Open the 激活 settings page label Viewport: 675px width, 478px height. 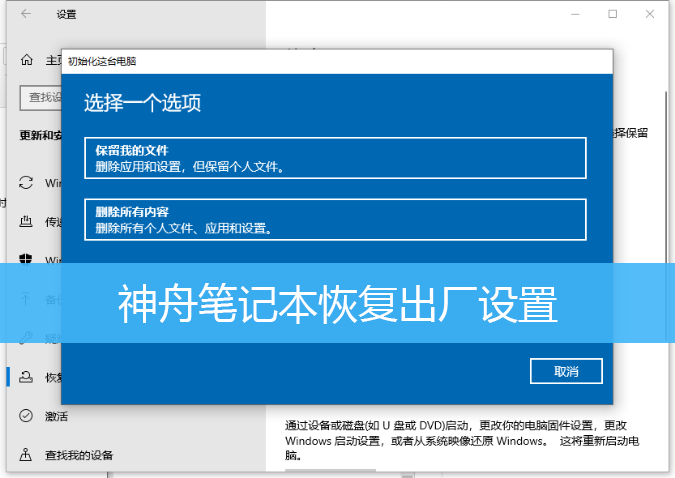pyautogui.click(x=57, y=416)
